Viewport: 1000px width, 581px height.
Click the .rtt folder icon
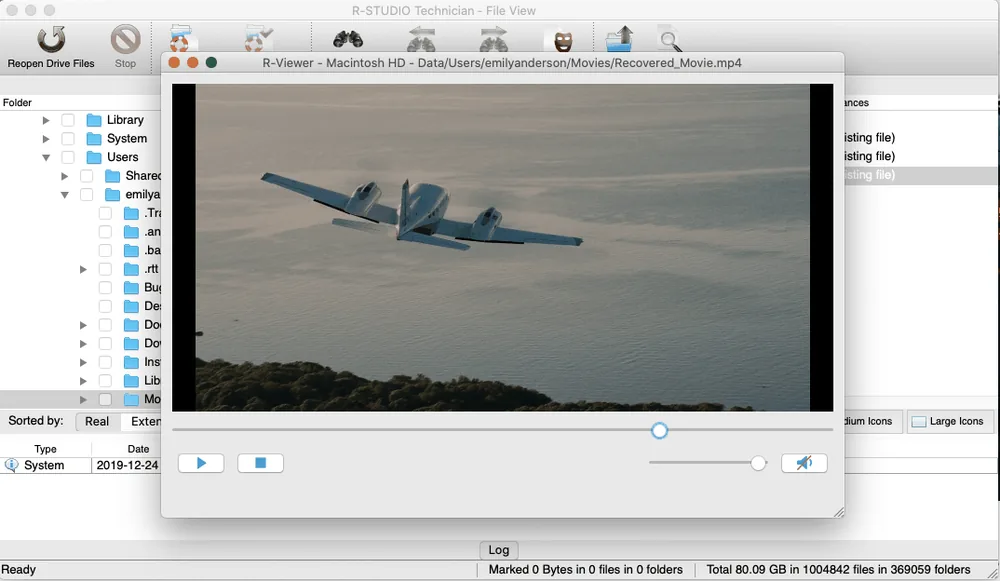point(131,269)
